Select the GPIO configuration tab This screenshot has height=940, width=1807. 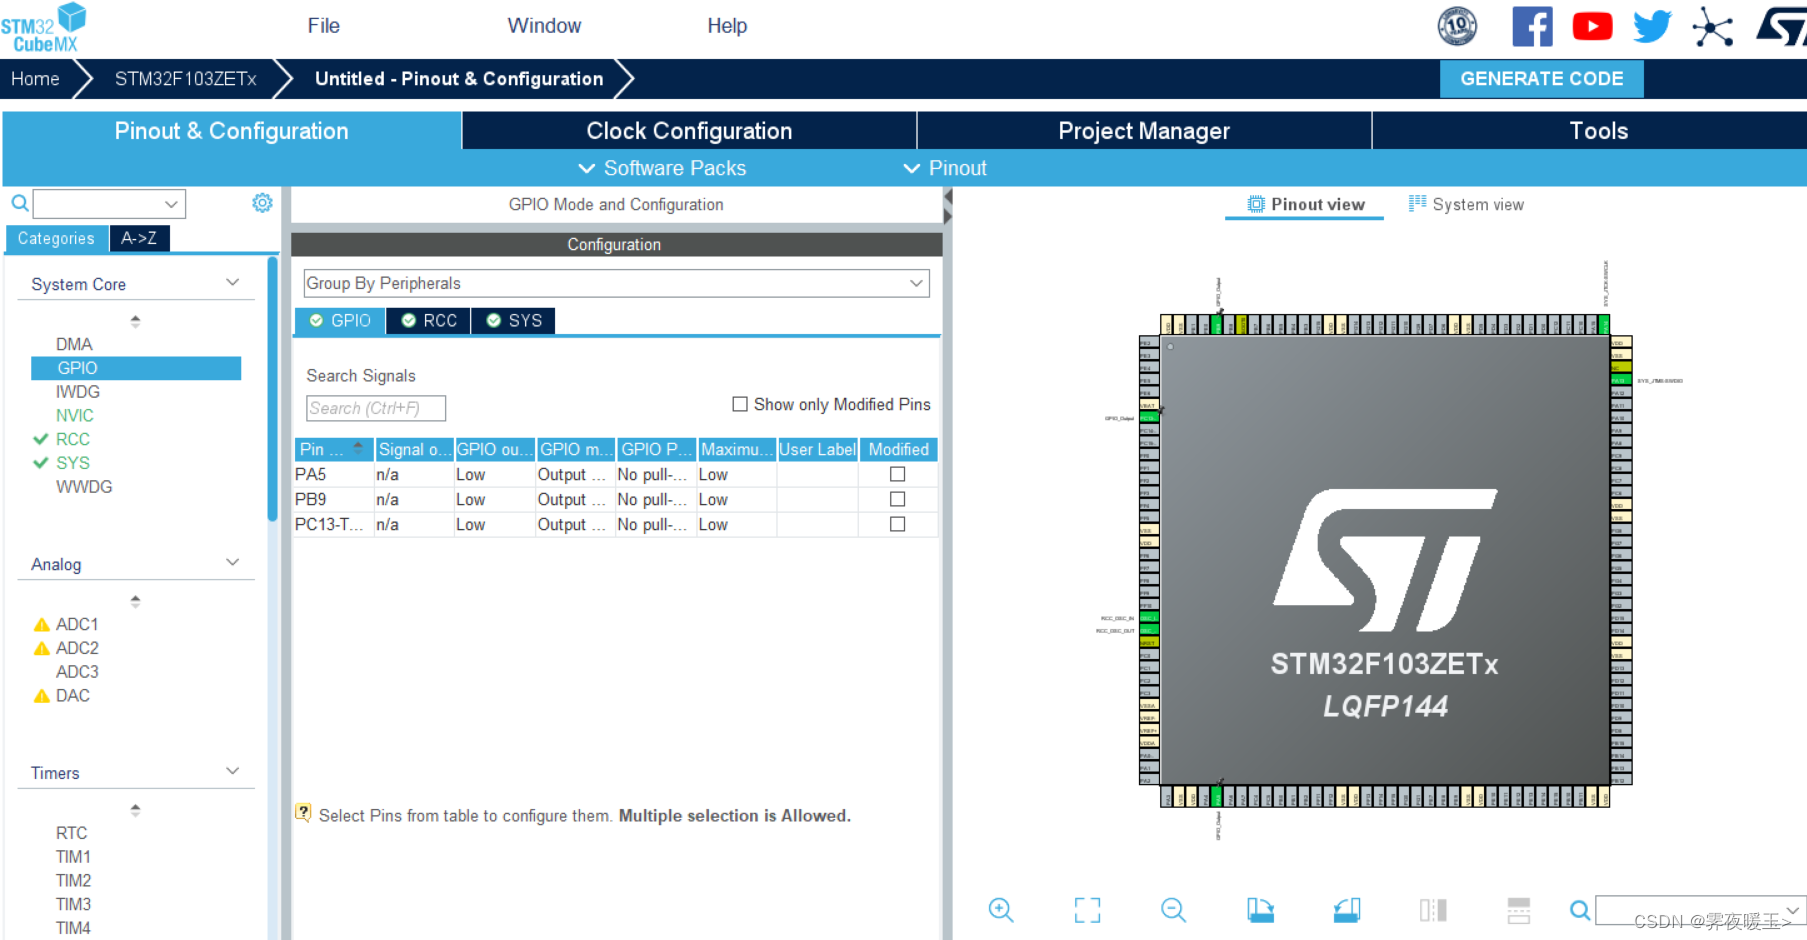[x=340, y=320]
